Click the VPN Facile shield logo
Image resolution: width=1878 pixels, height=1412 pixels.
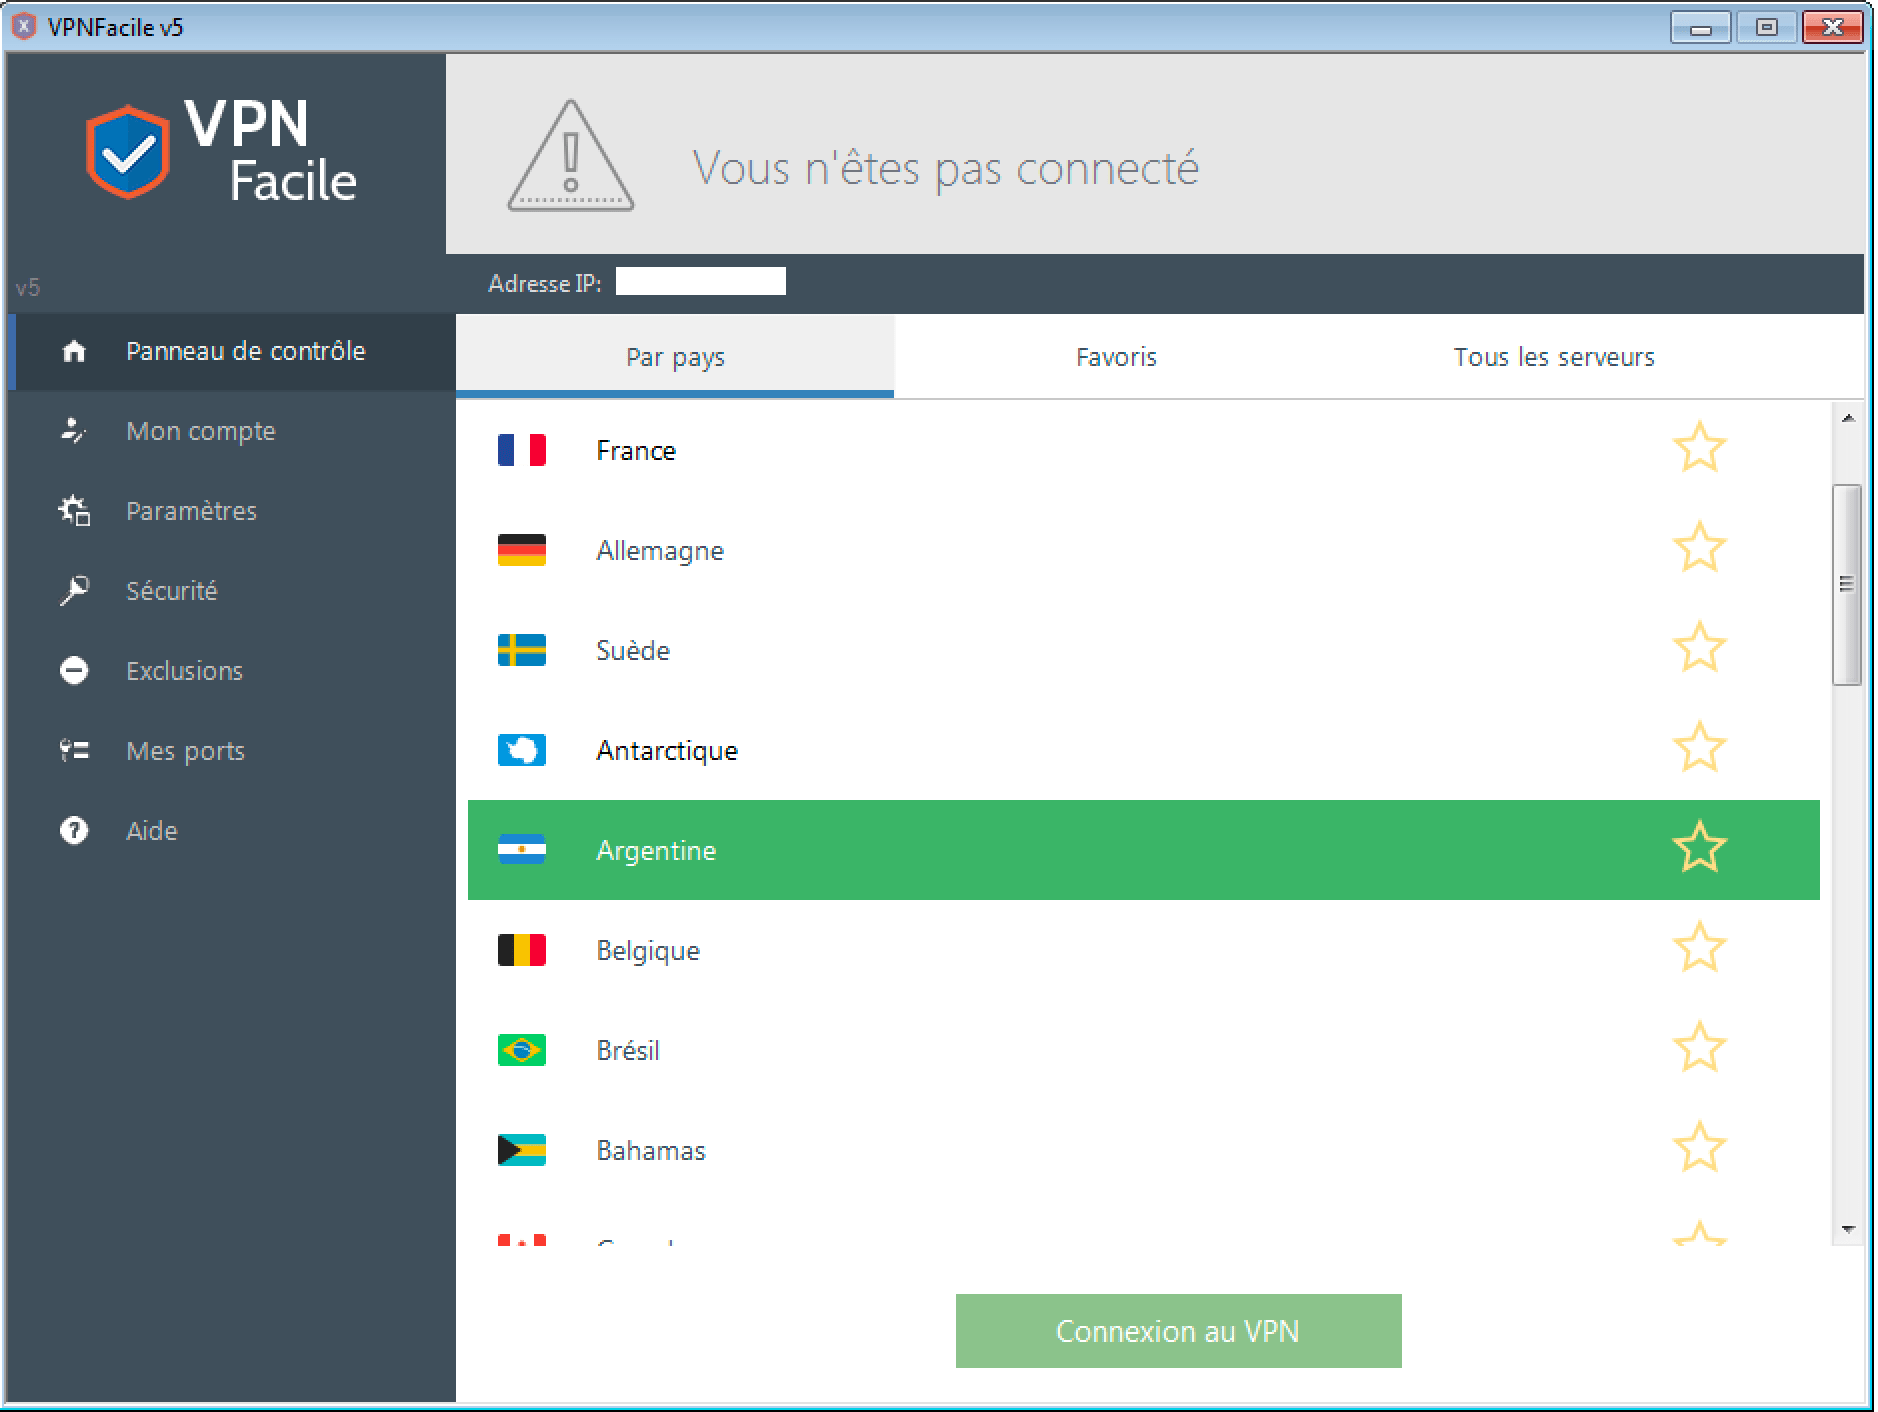tap(129, 153)
